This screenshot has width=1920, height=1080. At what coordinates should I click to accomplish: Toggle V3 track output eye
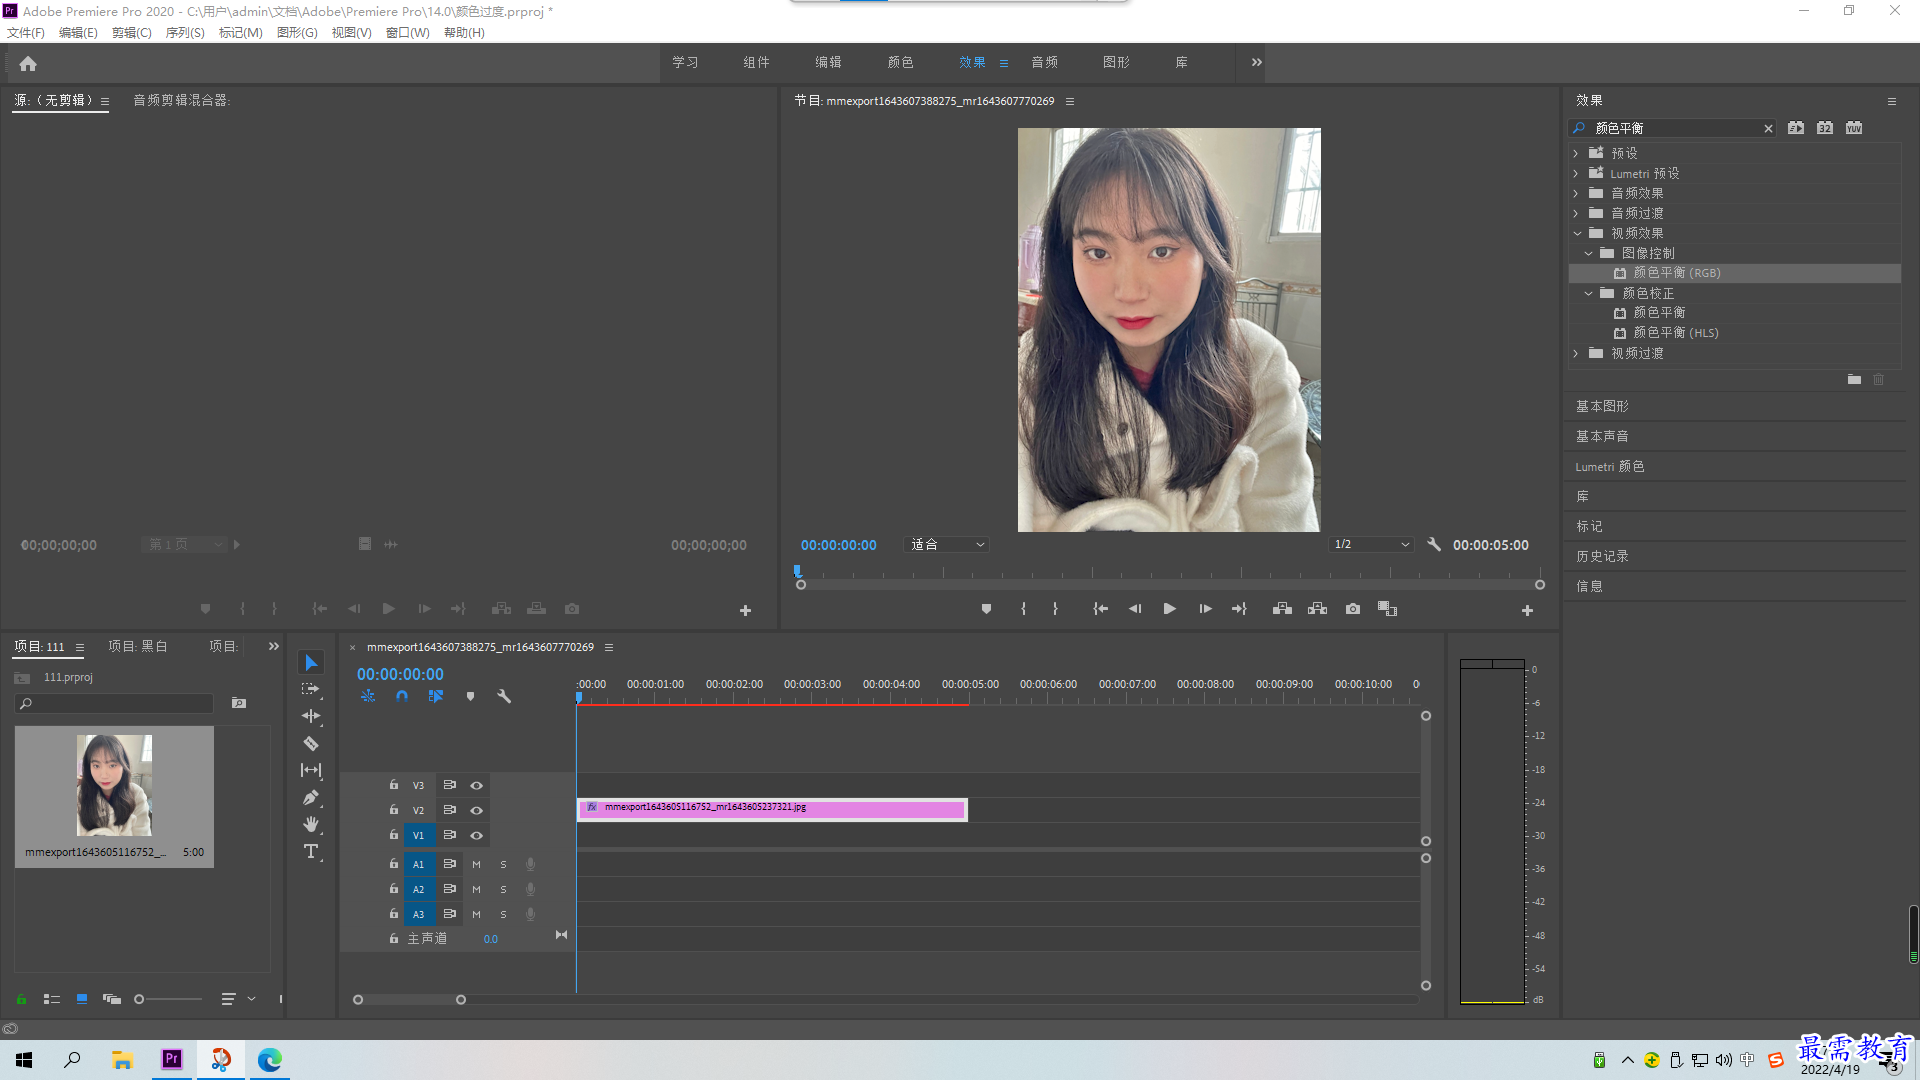coord(477,785)
